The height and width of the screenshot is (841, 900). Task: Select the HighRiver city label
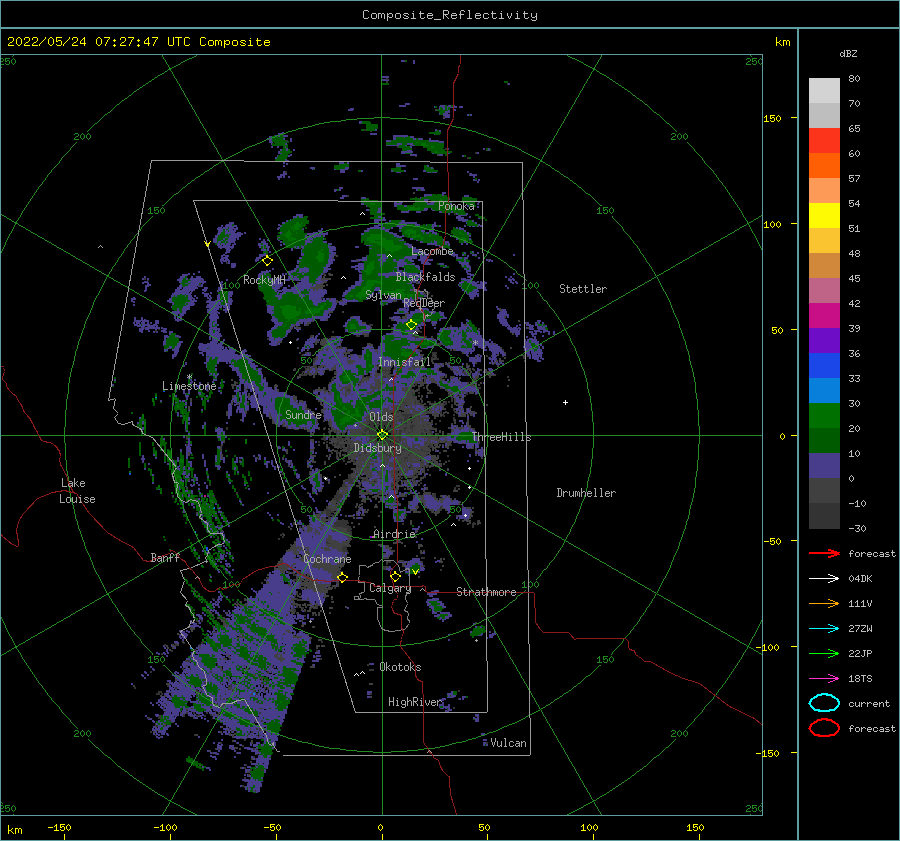click(x=414, y=703)
